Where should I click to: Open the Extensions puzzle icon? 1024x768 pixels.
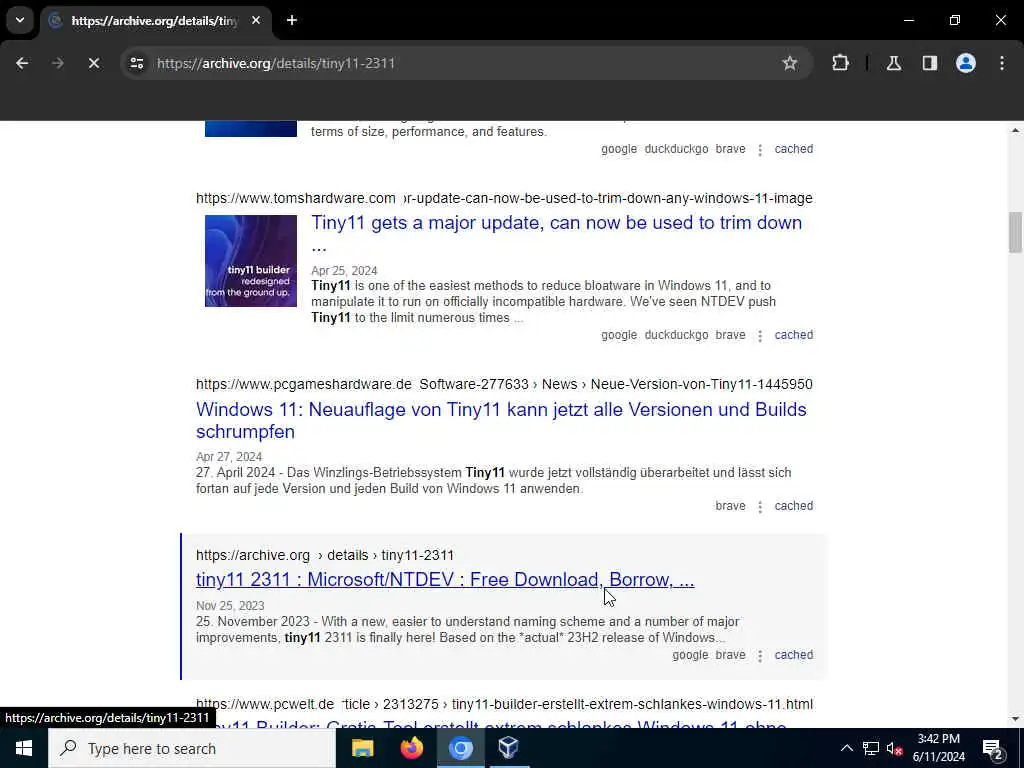(x=840, y=63)
